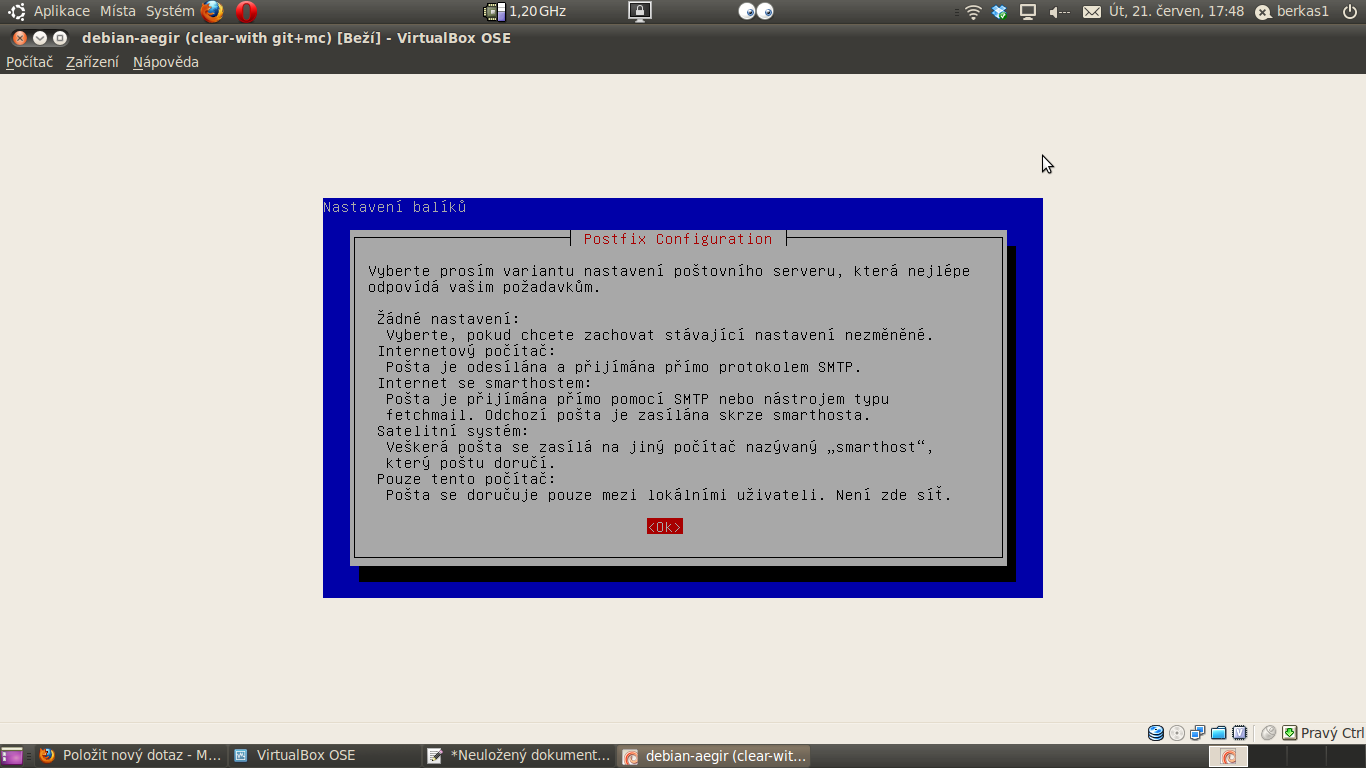Viewport: 1366px width, 768px height.
Task: Launch Firefox from the top panel
Action: click(212, 12)
